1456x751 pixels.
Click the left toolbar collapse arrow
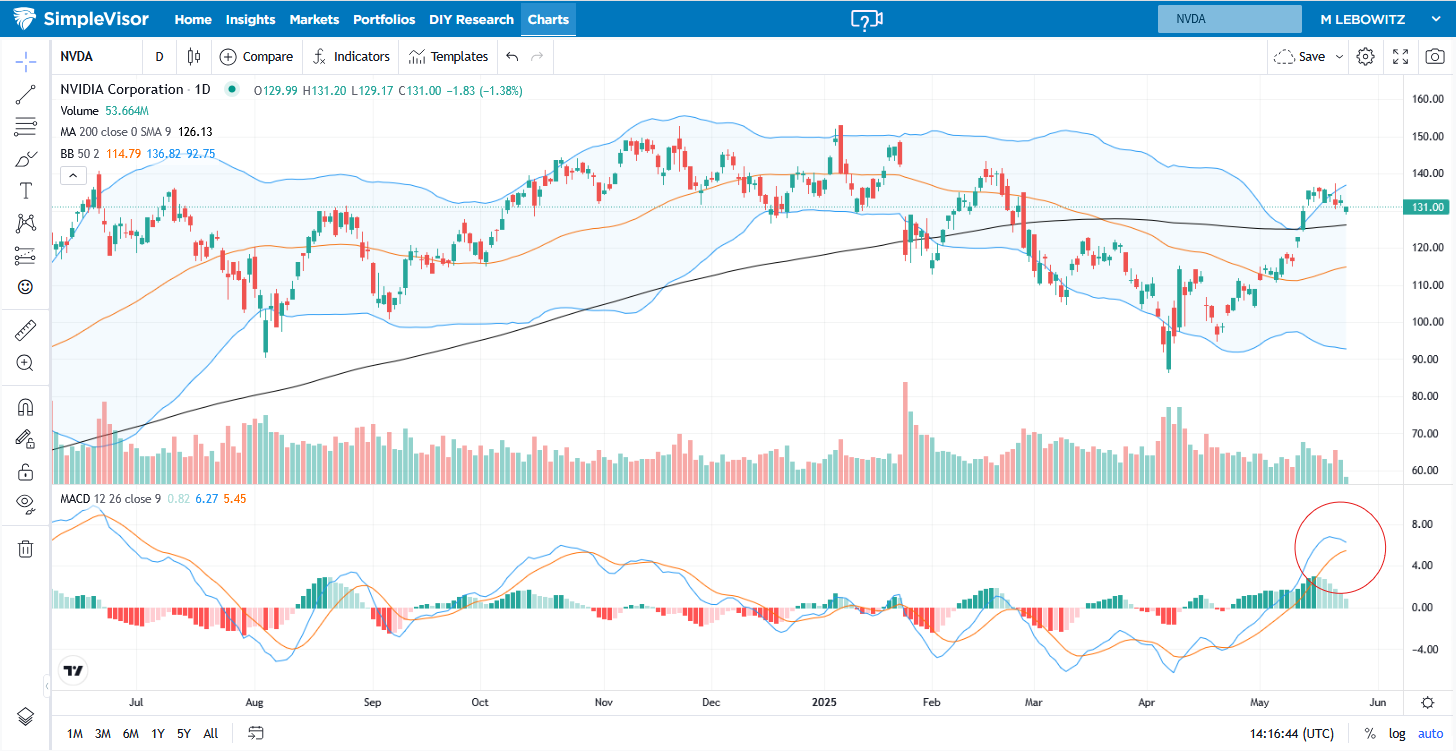[46, 686]
